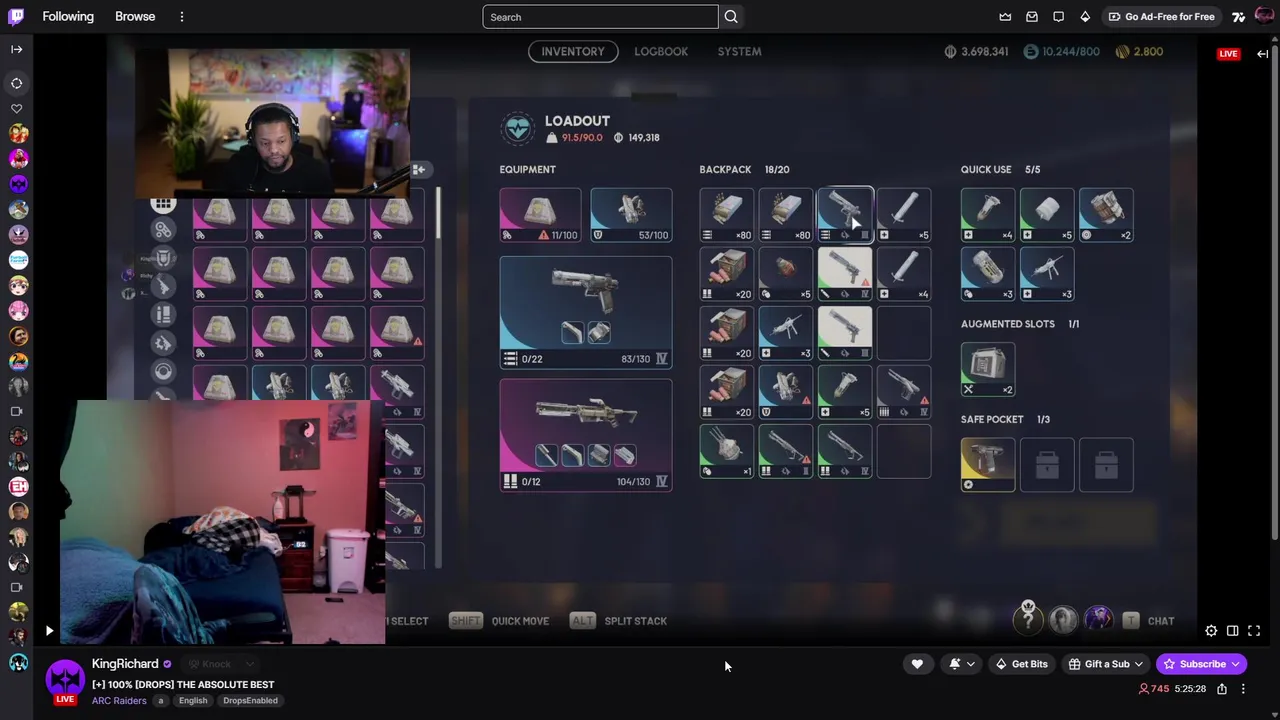Open the ARC Raiders category link

pos(119,701)
